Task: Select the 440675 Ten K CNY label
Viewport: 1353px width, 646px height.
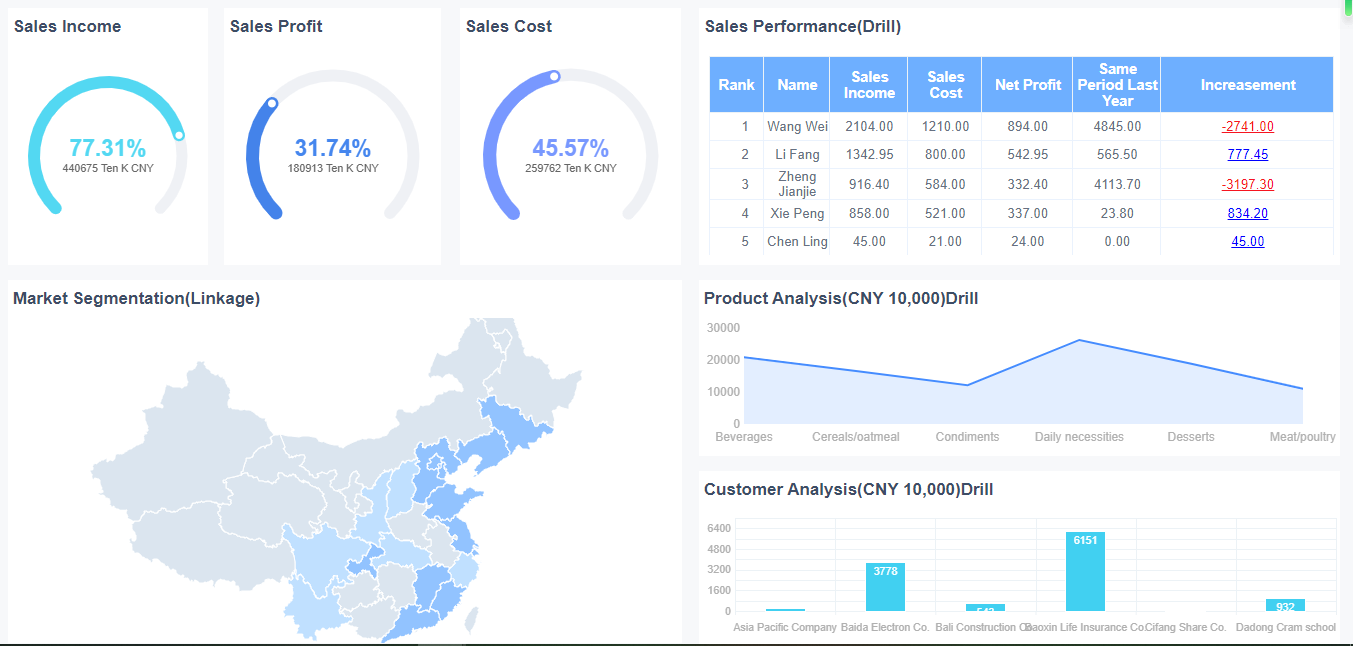Action: pyautogui.click(x=108, y=168)
